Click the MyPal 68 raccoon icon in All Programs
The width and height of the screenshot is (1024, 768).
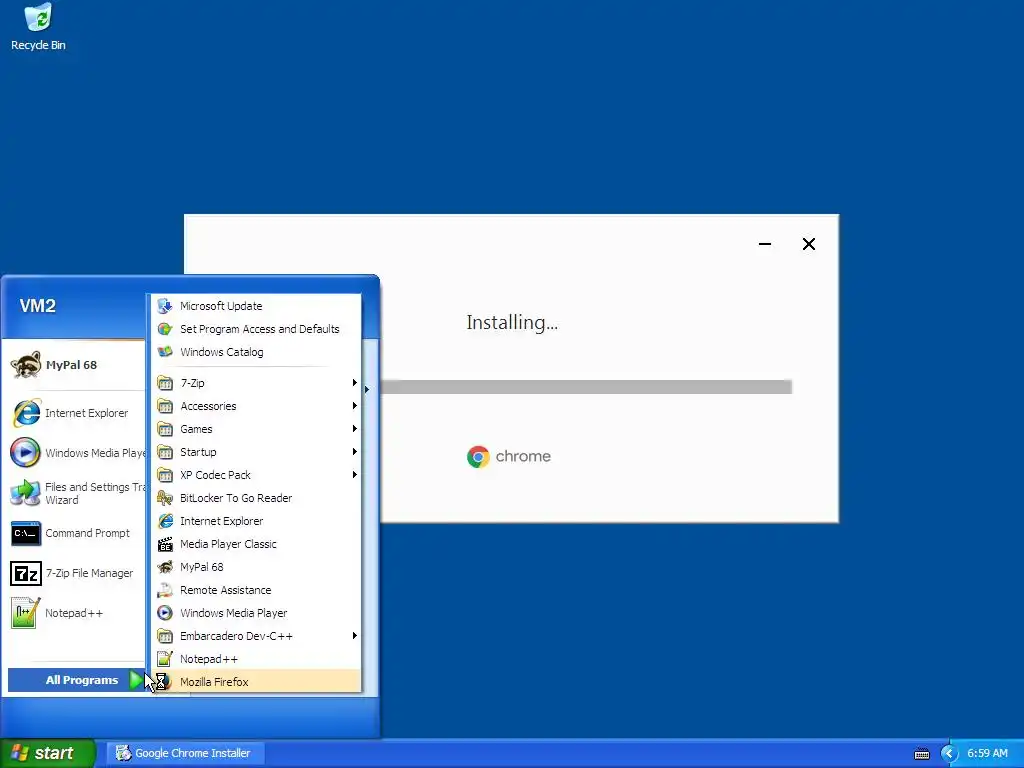coord(165,567)
